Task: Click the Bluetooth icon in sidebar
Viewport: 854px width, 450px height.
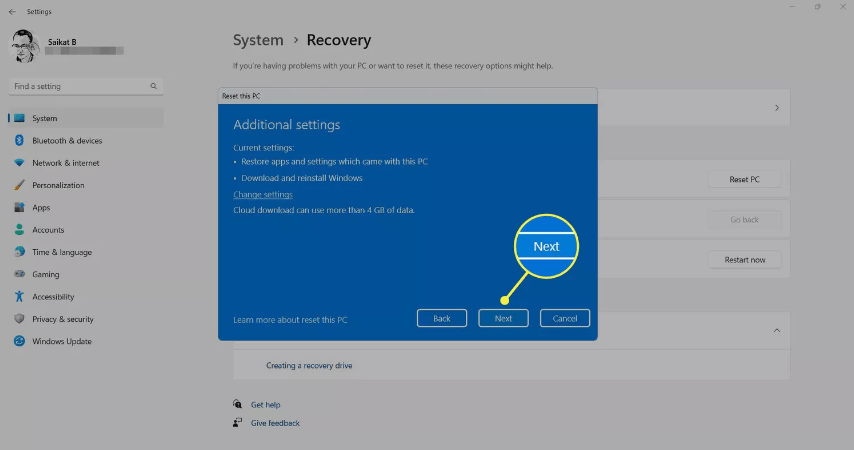Action: [x=20, y=141]
